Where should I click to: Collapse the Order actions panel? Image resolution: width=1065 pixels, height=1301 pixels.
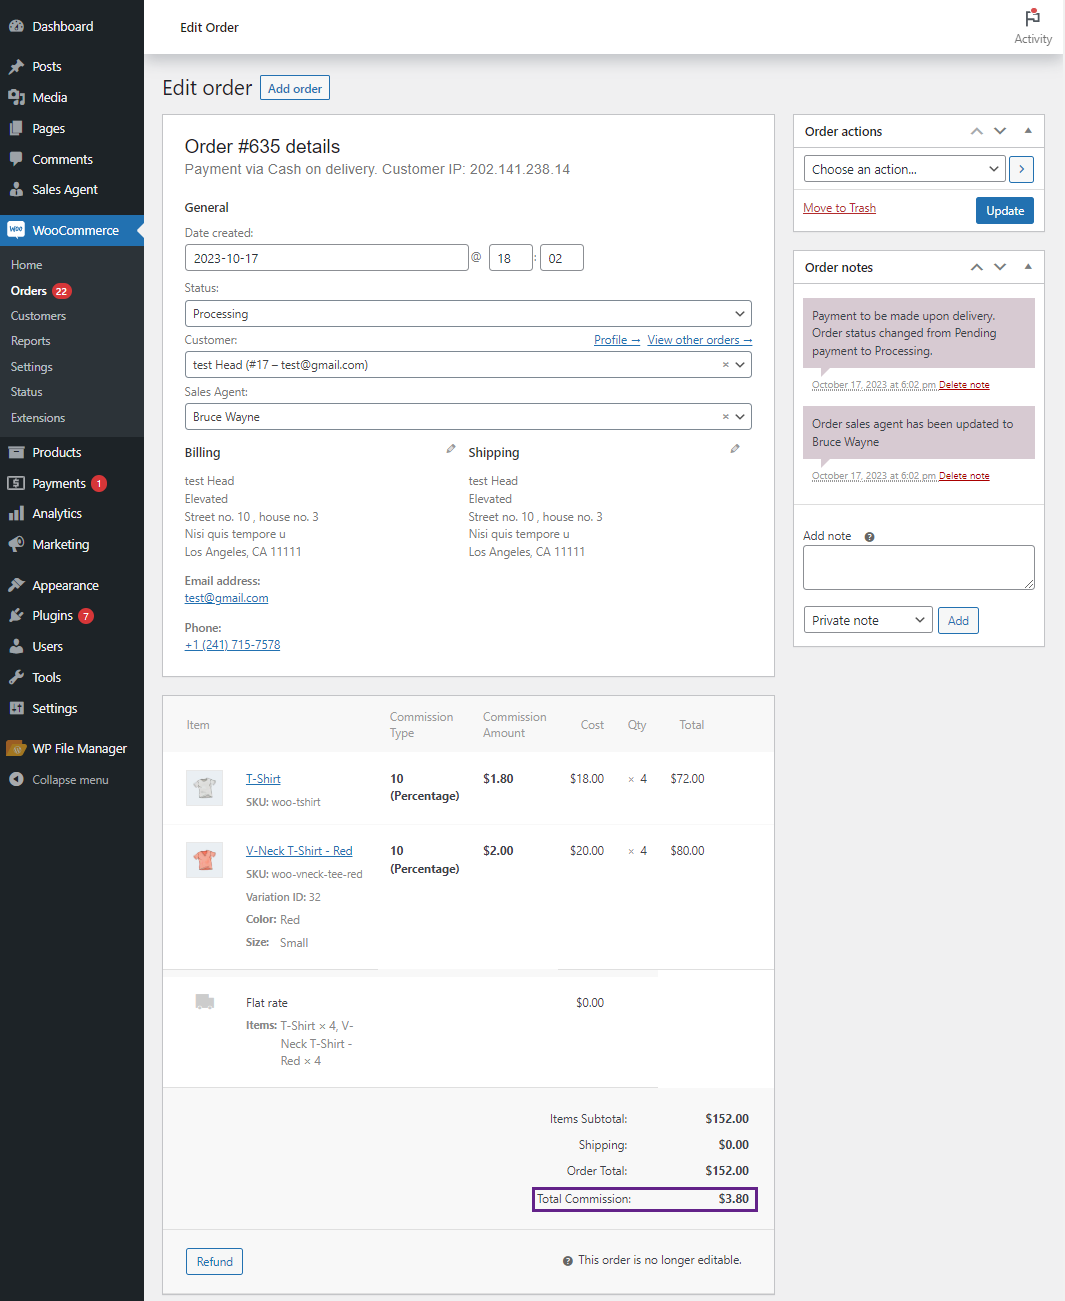click(1028, 131)
